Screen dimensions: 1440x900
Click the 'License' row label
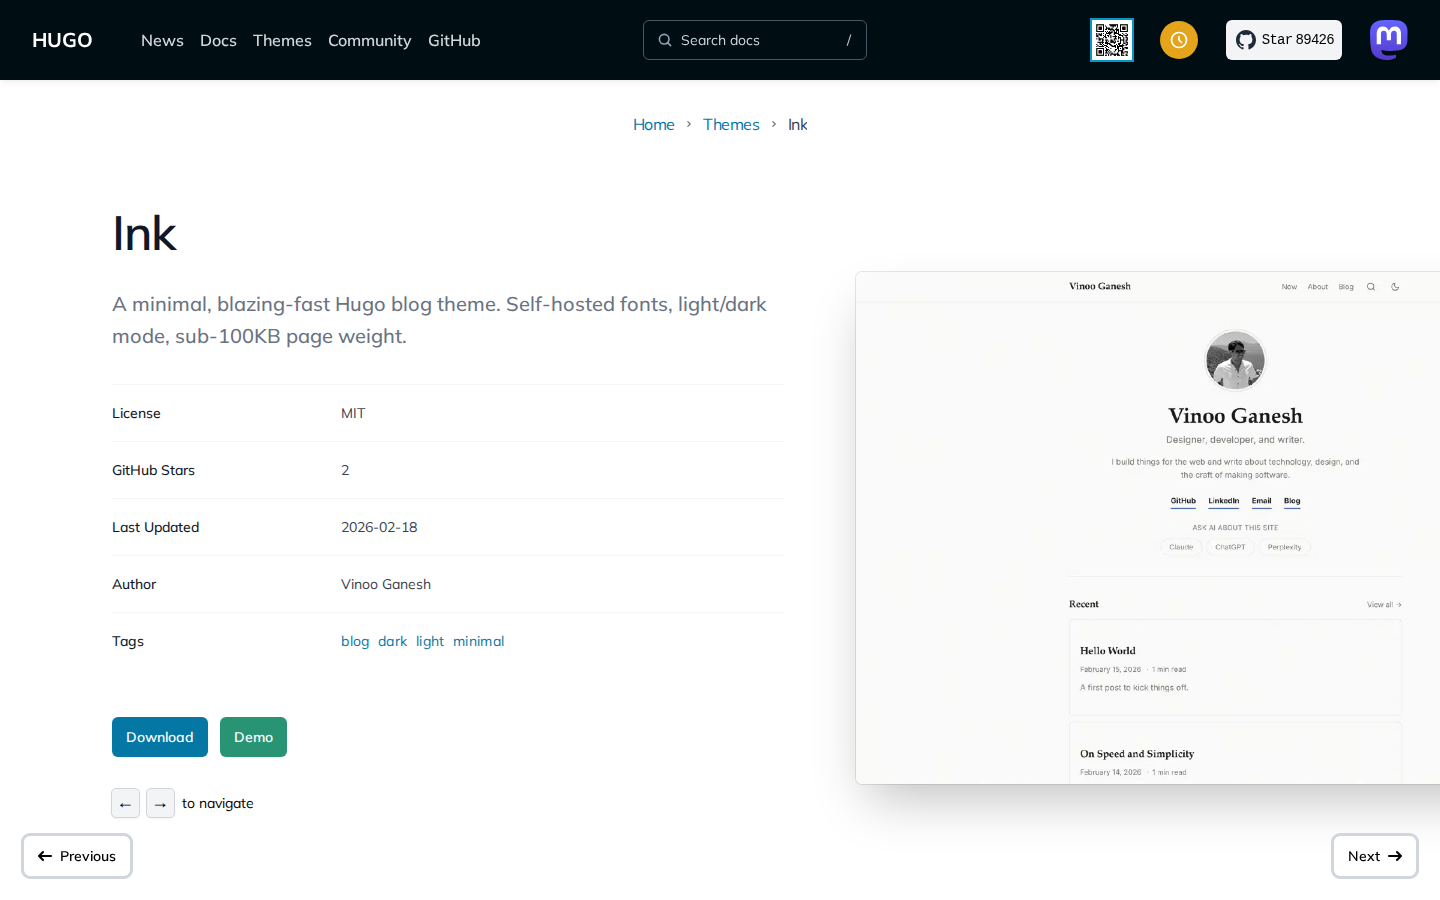136,413
